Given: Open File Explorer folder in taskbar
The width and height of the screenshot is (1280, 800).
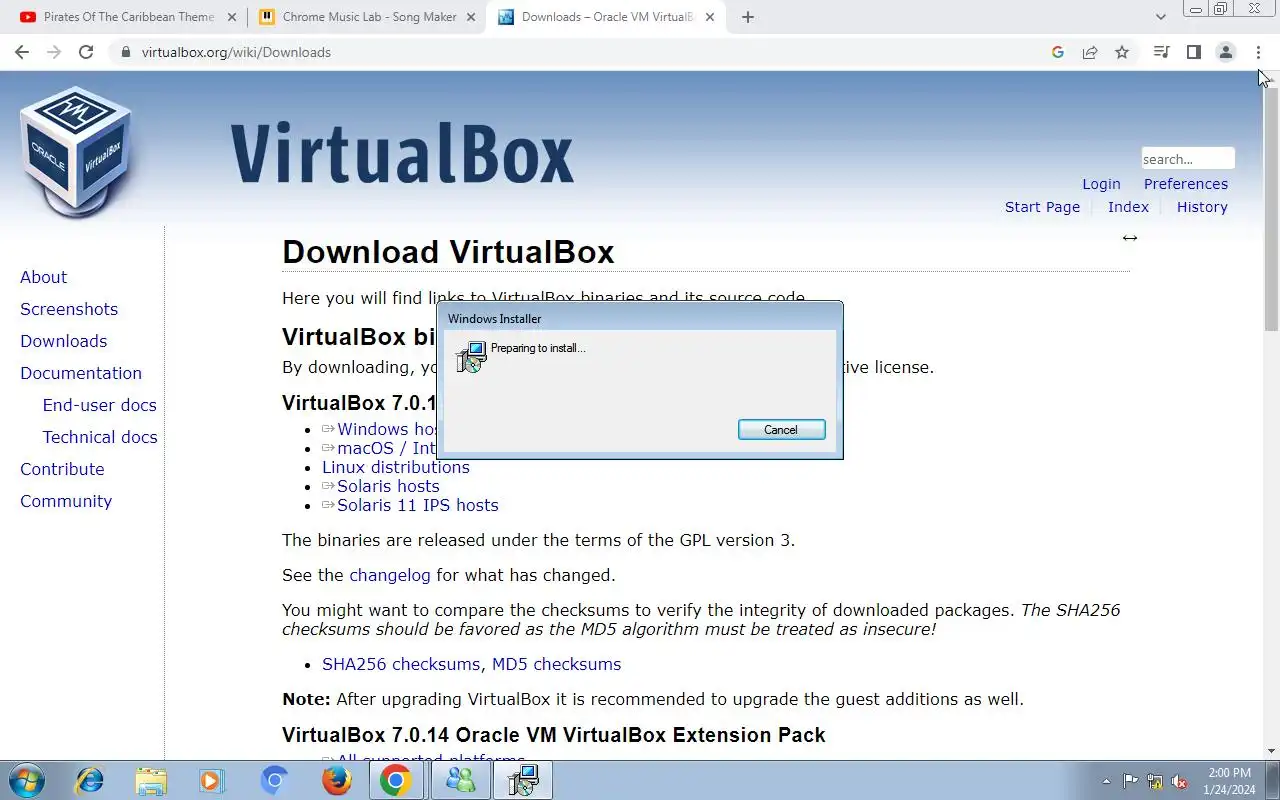Looking at the screenshot, I should click(x=151, y=780).
